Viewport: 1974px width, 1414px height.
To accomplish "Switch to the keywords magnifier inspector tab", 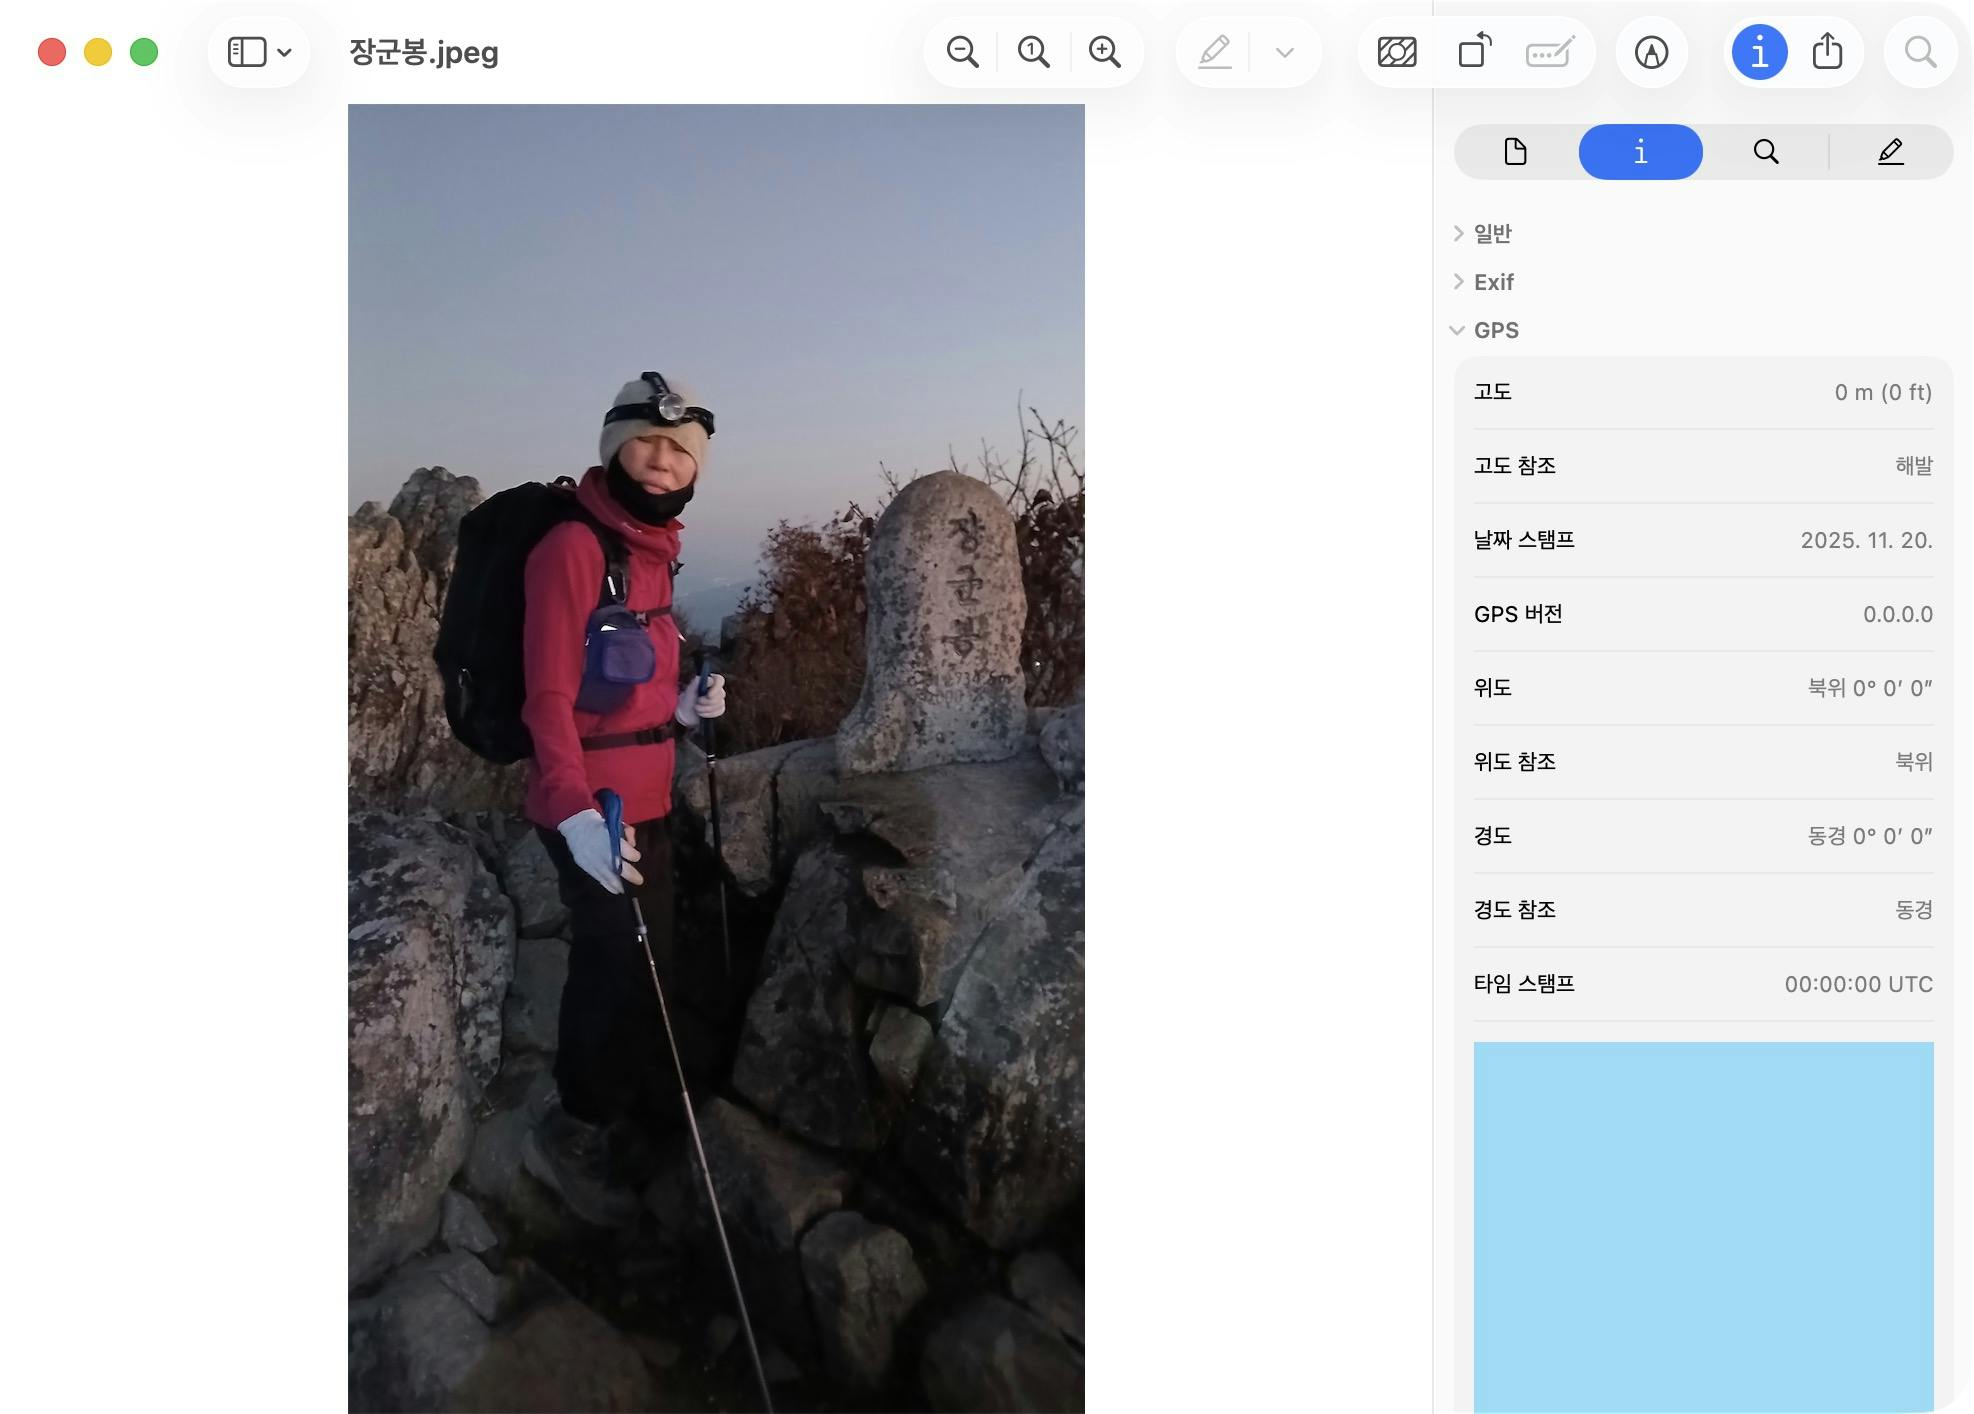I will click(x=1766, y=152).
